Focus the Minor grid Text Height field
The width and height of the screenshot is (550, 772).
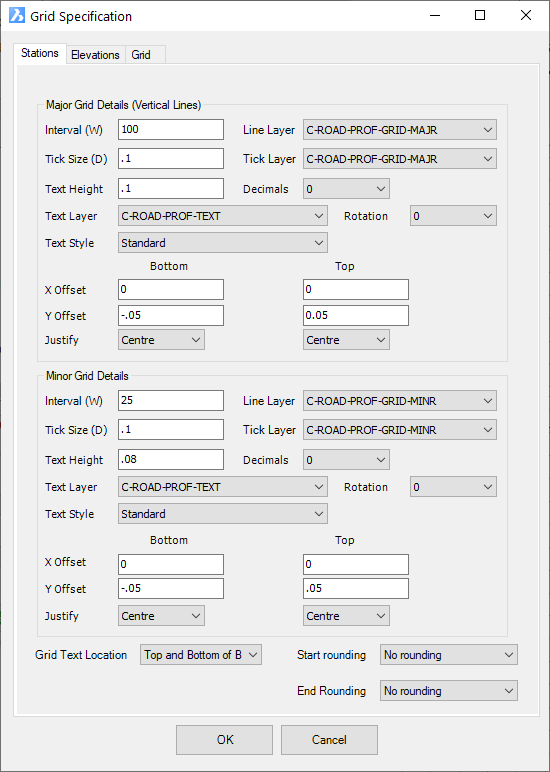click(171, 459)
